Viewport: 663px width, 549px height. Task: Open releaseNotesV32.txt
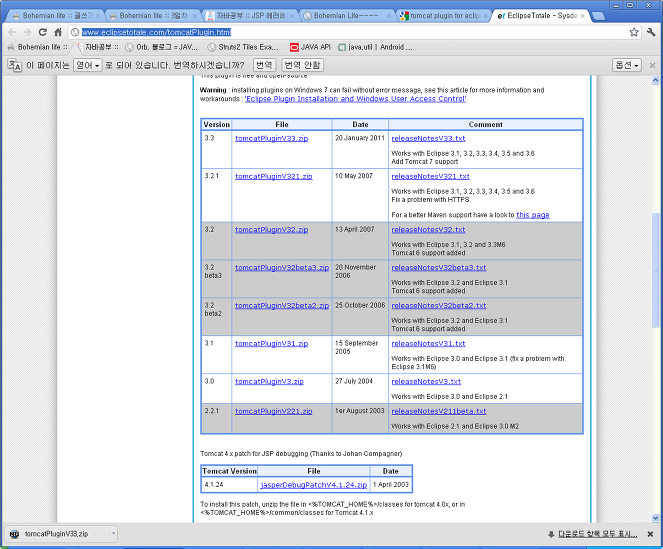click(x=428, y=230)
